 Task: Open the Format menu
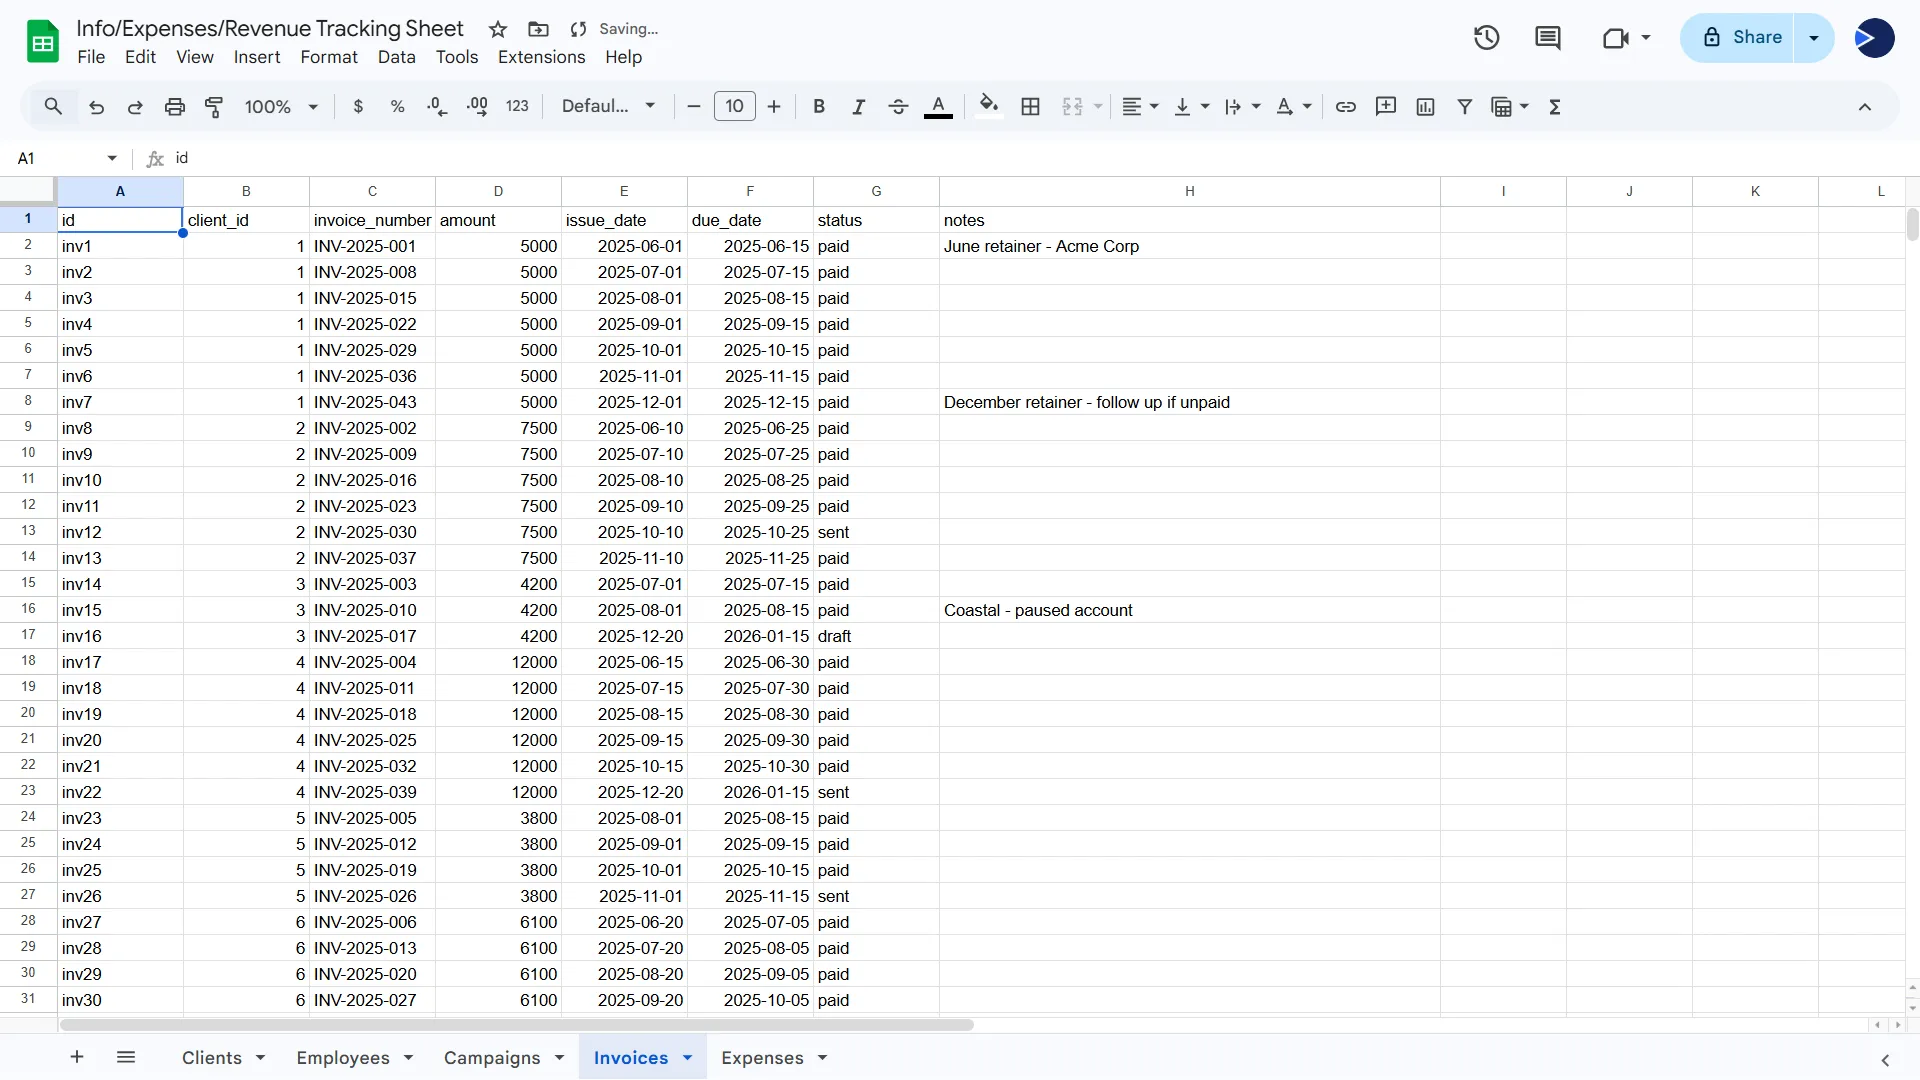pos(328,57)
